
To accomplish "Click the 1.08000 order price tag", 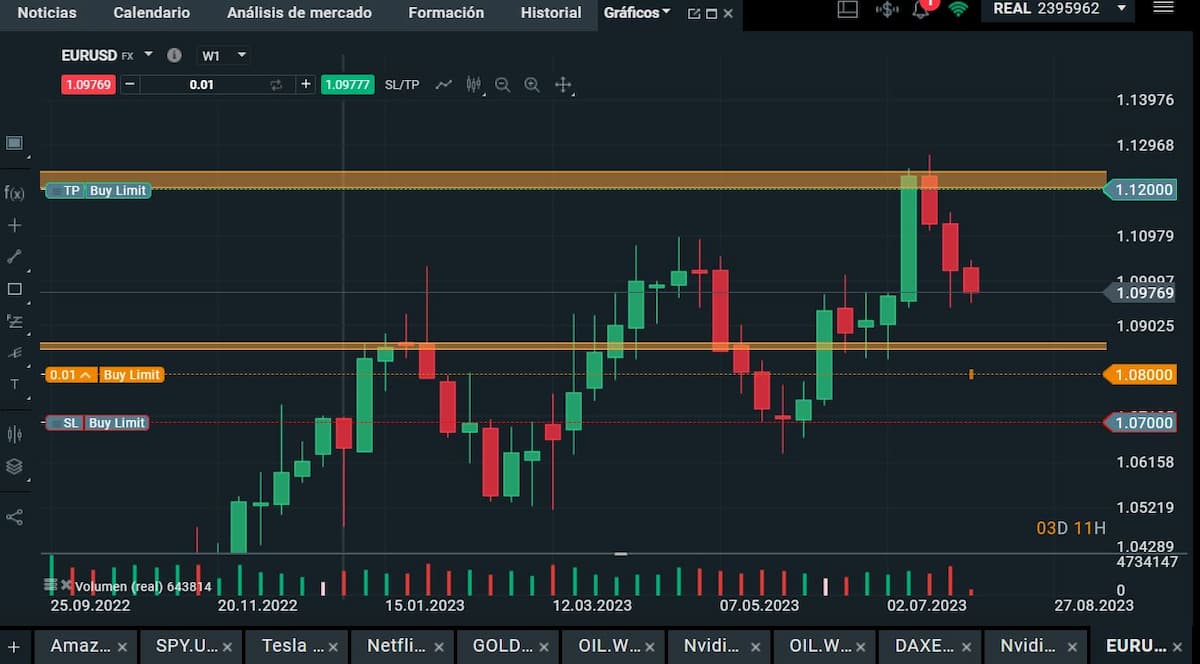I will pyautogui.click(x=1138, y=375).
